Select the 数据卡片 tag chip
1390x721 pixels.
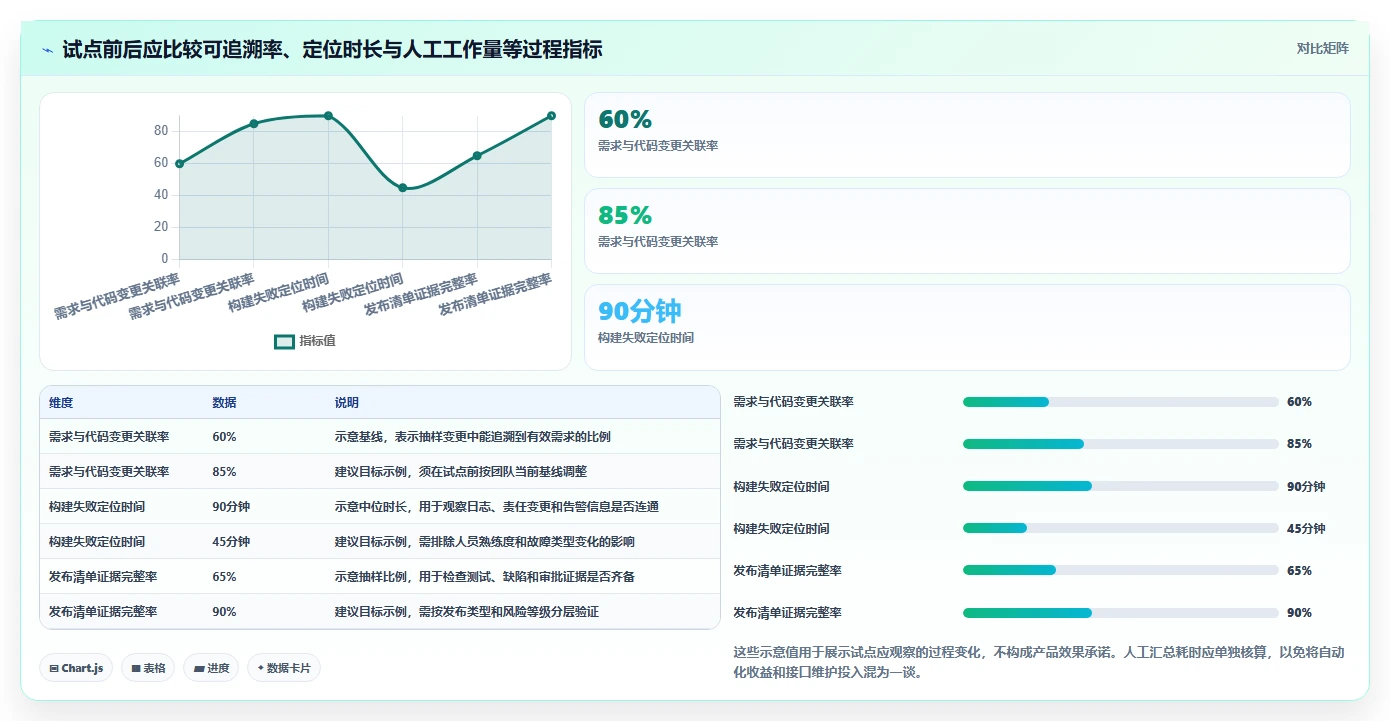coord(284,668)
